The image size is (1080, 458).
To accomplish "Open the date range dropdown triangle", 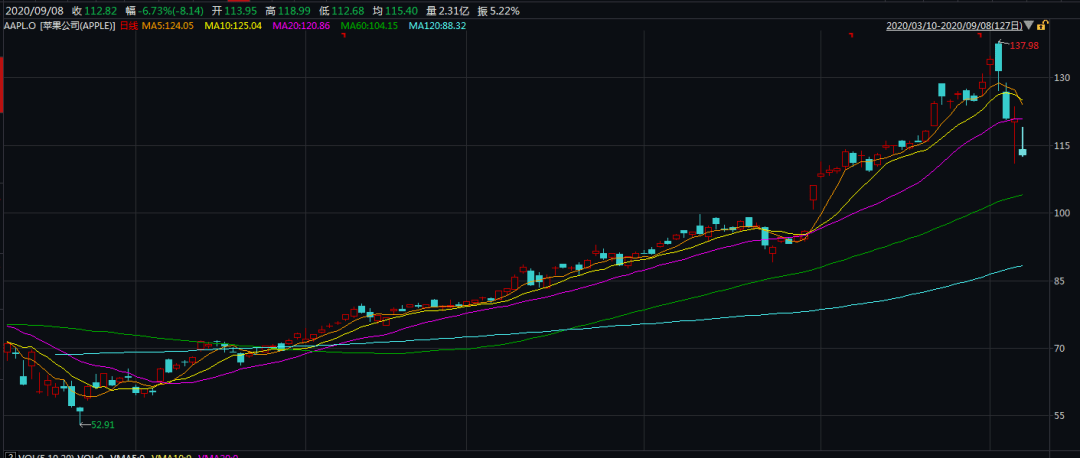I will coord(1028,26).
